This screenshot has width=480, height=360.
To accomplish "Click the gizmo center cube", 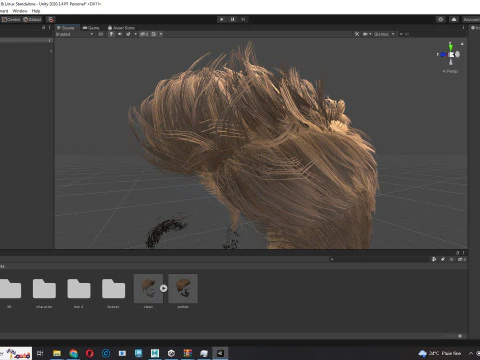I will [451, 55].
